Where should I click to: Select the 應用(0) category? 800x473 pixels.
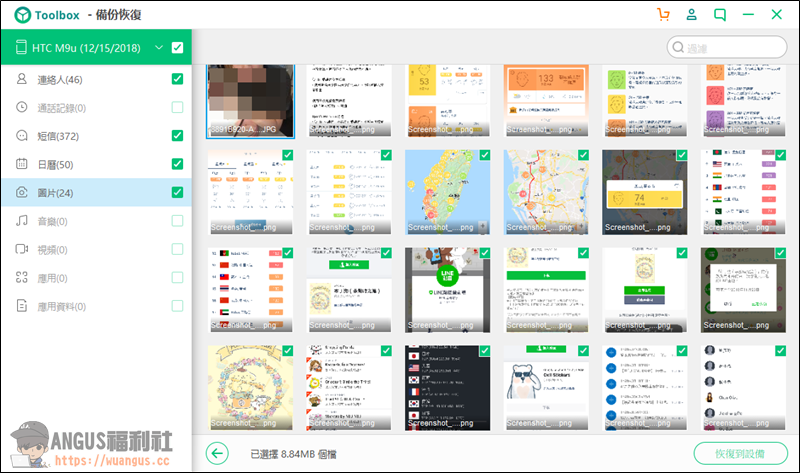coord(96,278)
